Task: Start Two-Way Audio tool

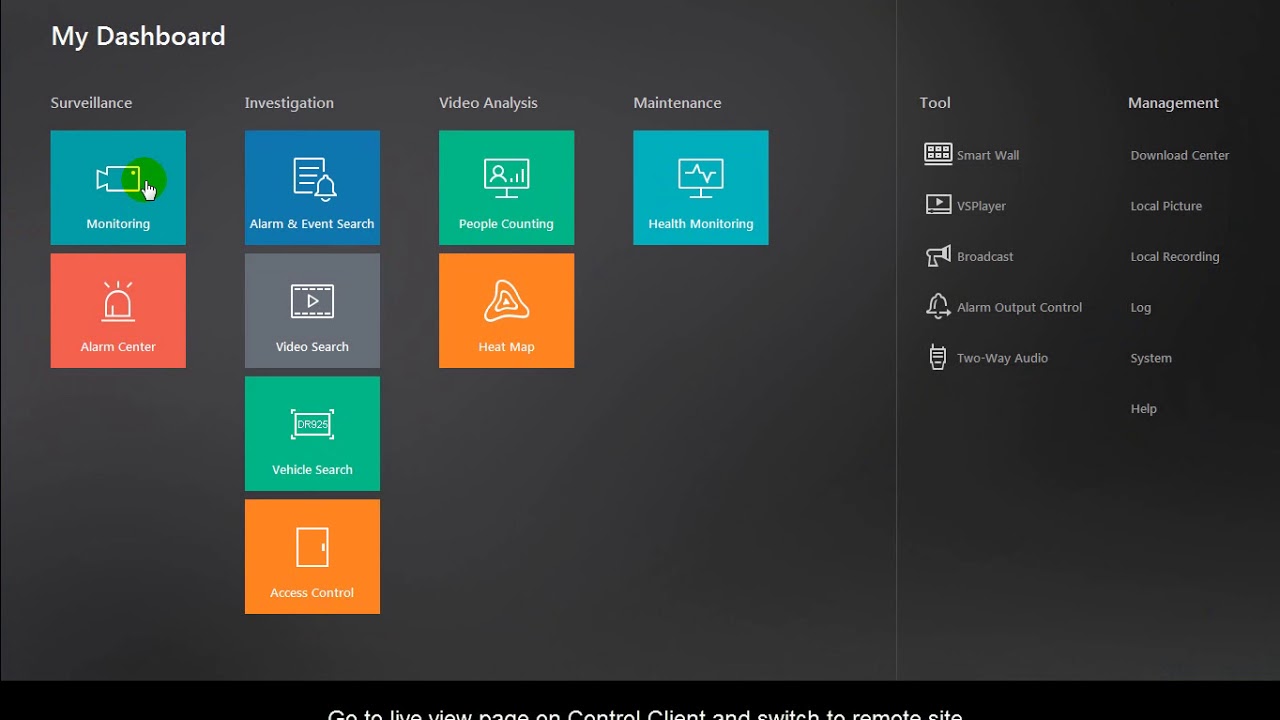Action: pyautogui.click(x=1001, y=358)
